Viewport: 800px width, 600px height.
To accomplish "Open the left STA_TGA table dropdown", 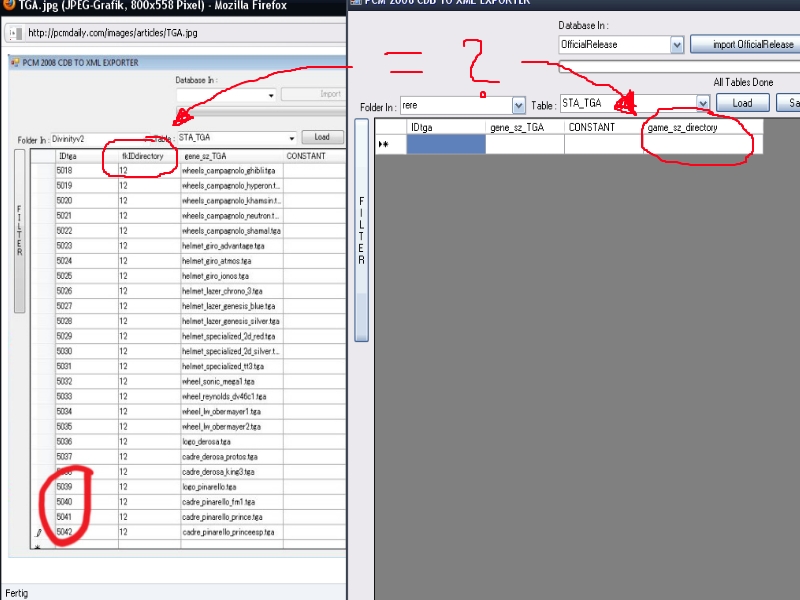I will point(292,138).
